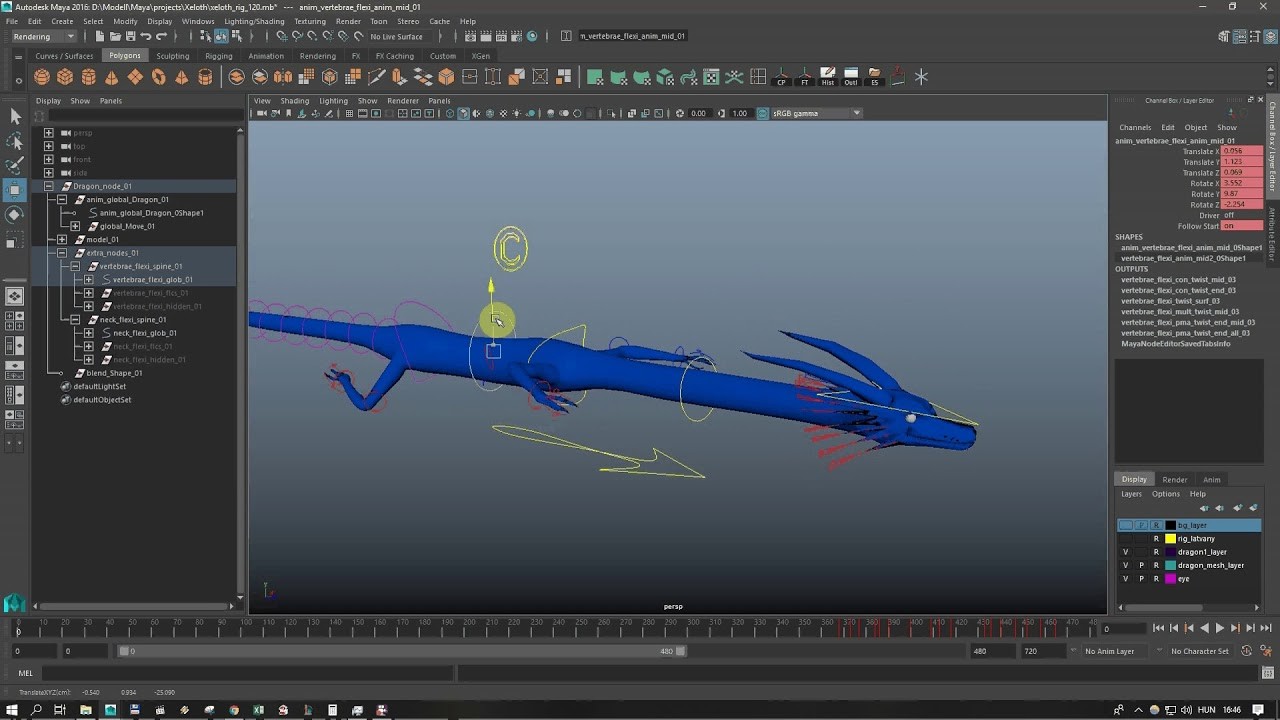The height and width of the screenshot is (720, 1280).
Task: Toggle visibility of dragon_mesh_layer
Action: 1125,565
